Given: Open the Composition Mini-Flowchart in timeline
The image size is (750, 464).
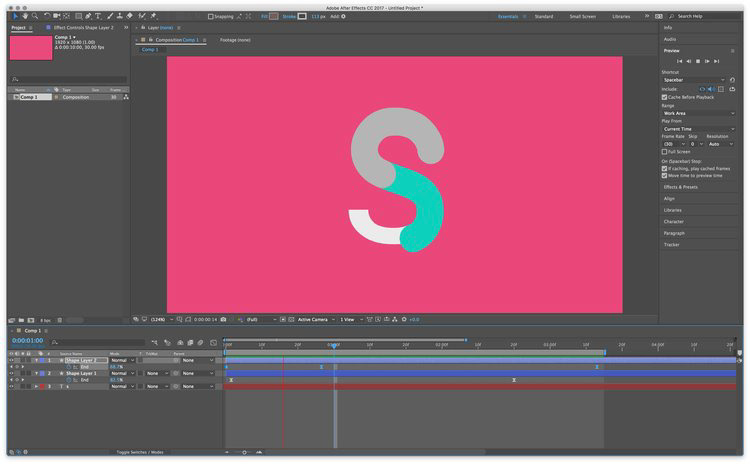Looking at the screenshot, I should click(x=154, y=342).
